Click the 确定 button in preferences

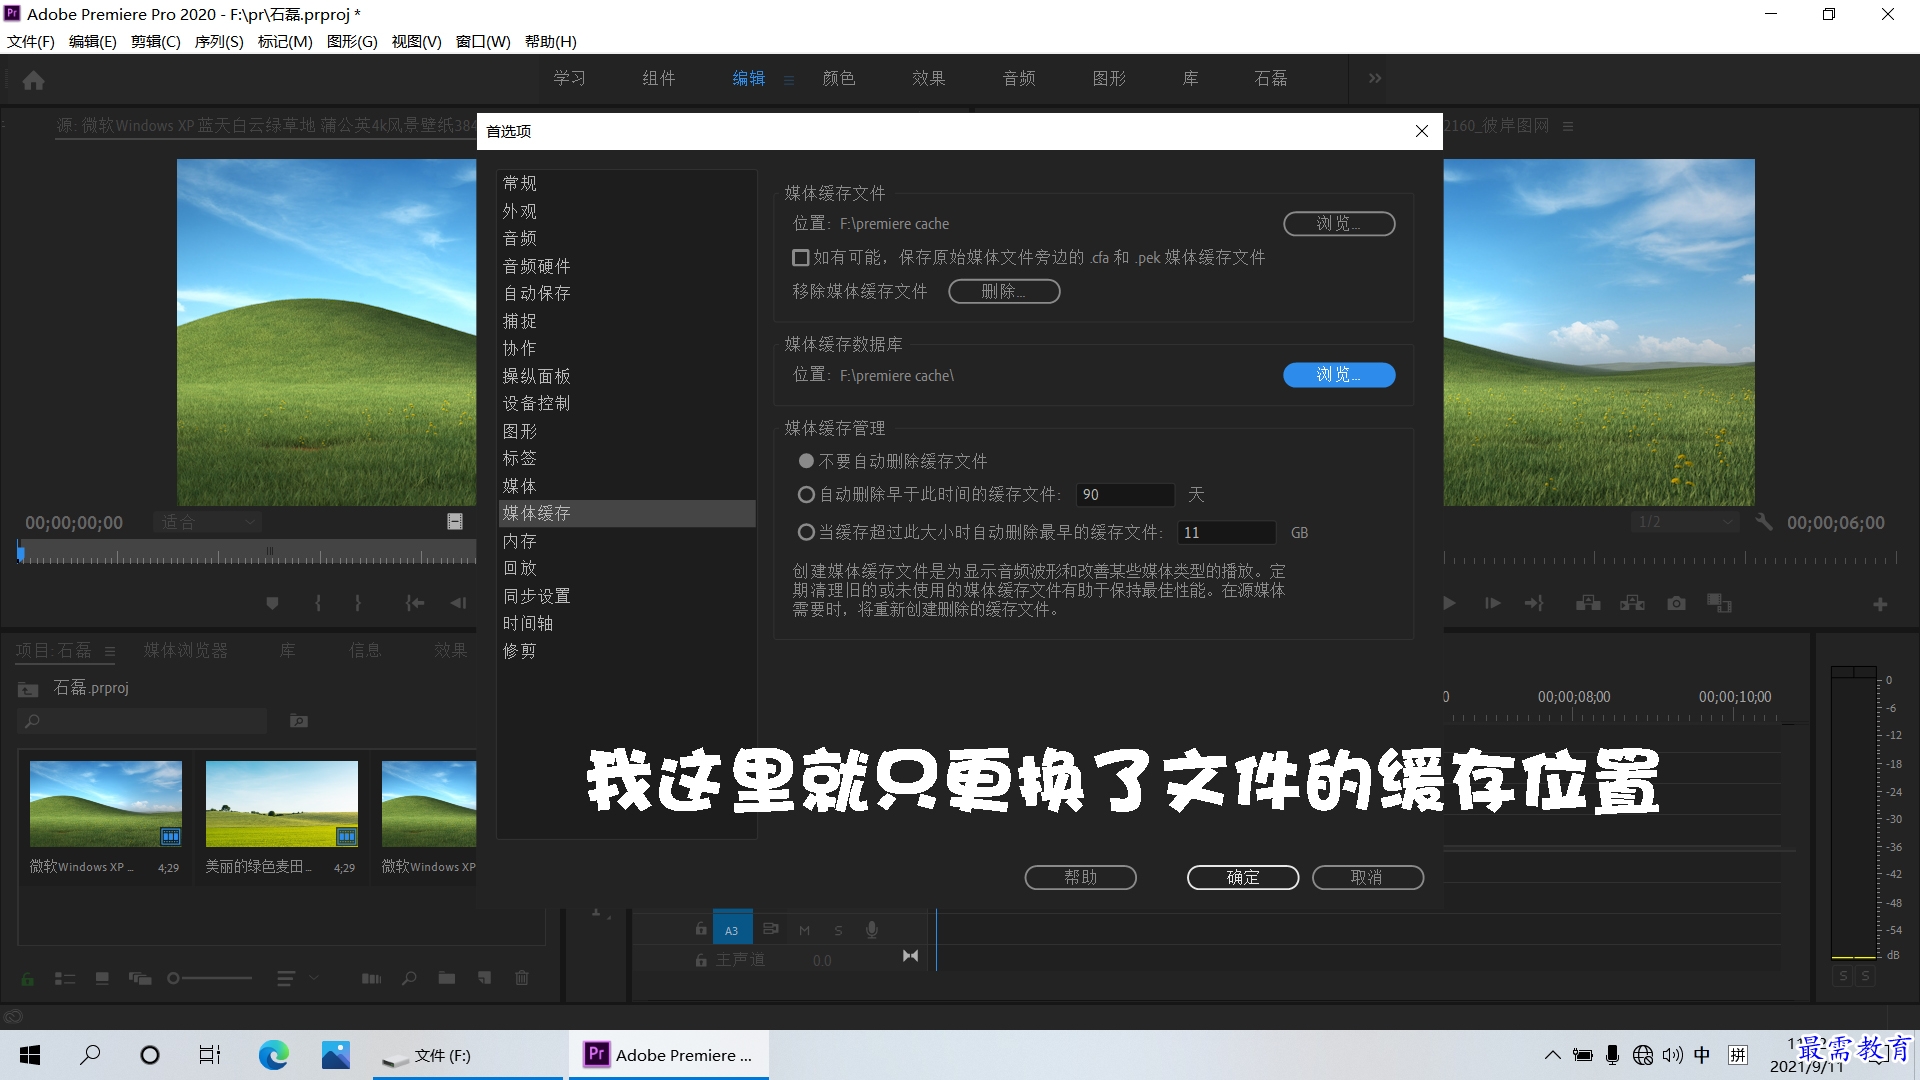(1243, 877)
